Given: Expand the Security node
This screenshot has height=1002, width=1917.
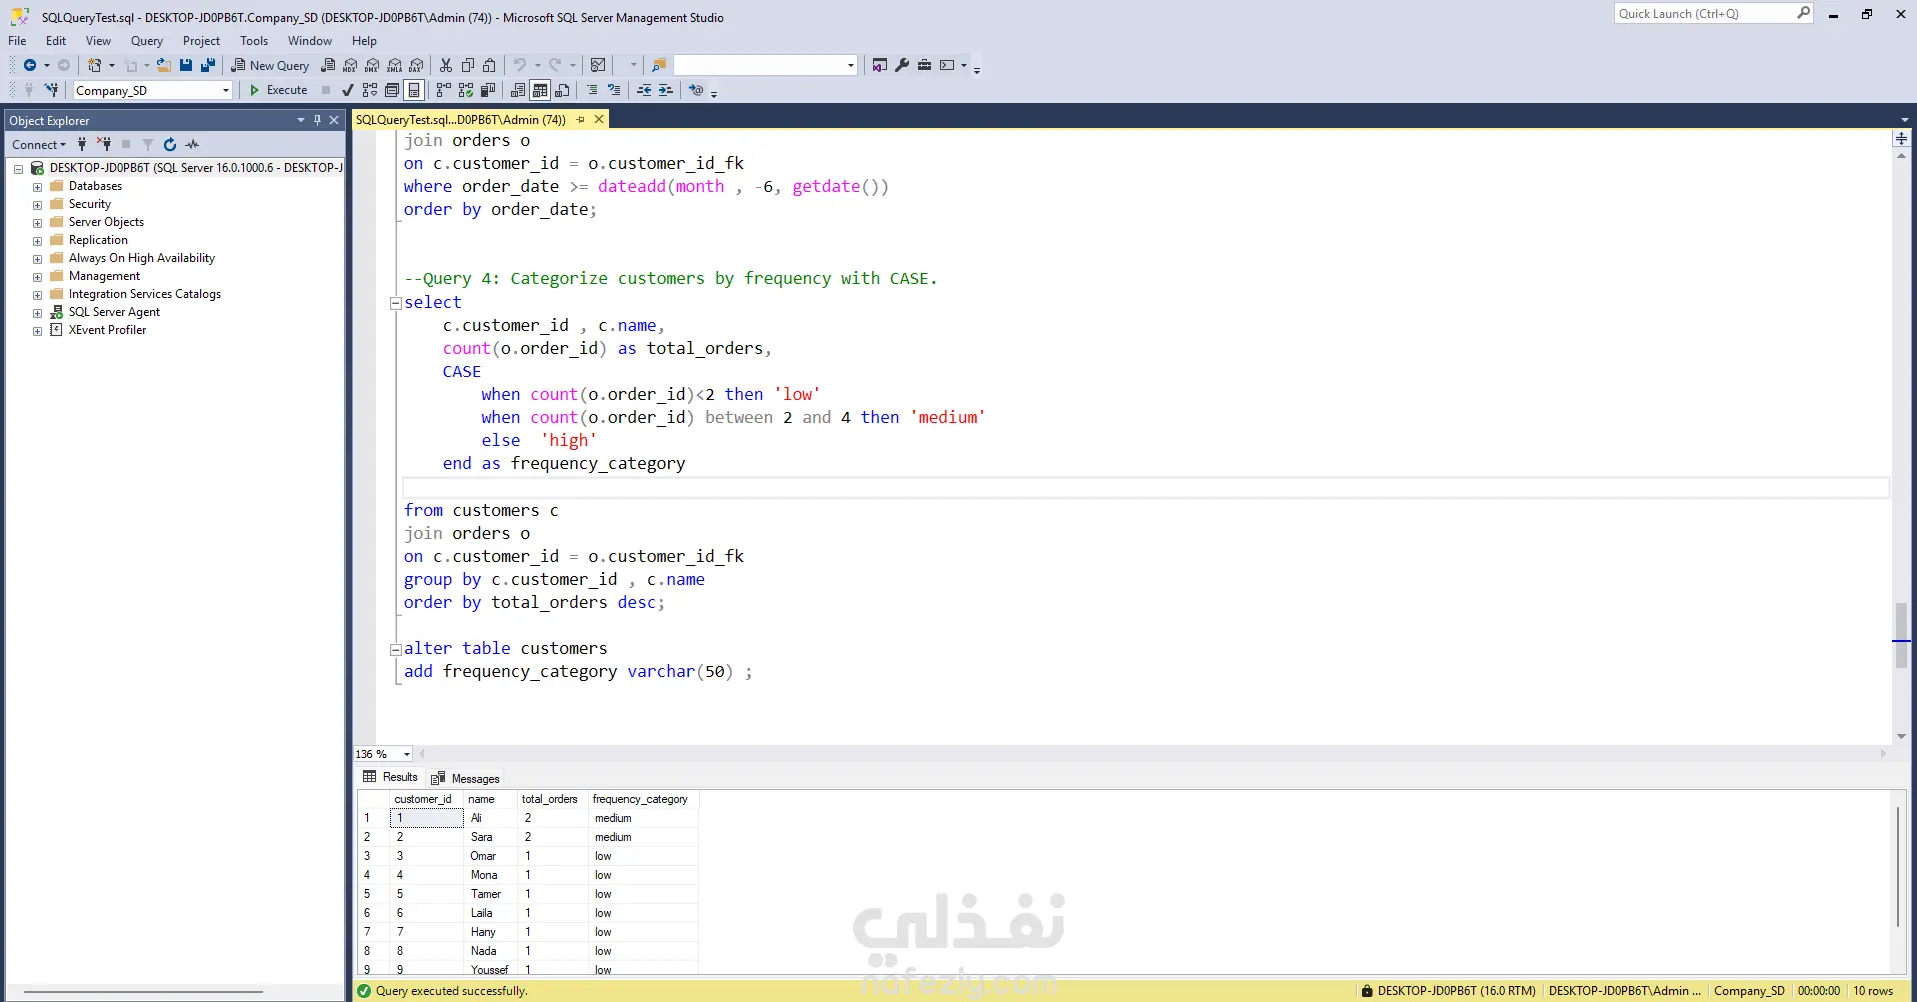Looking at the screenshot, I should [37, 205].
